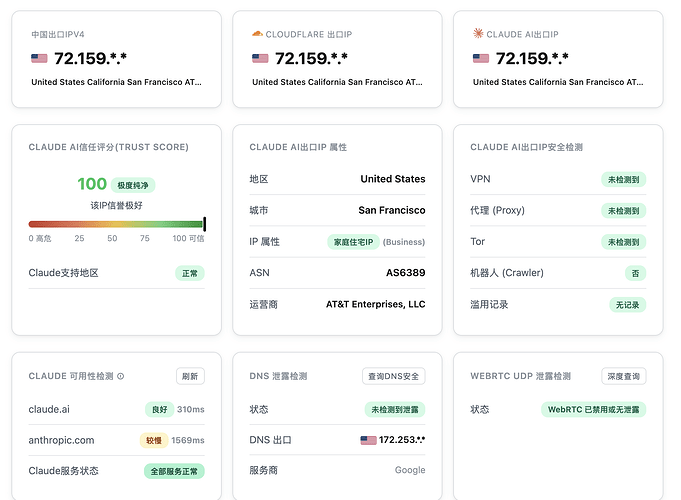The width and height of the screenshot is (681, 500).
Task: Click the San Francisco value in 城市 row
Action: pyautogui.click(x=392, y=210)
